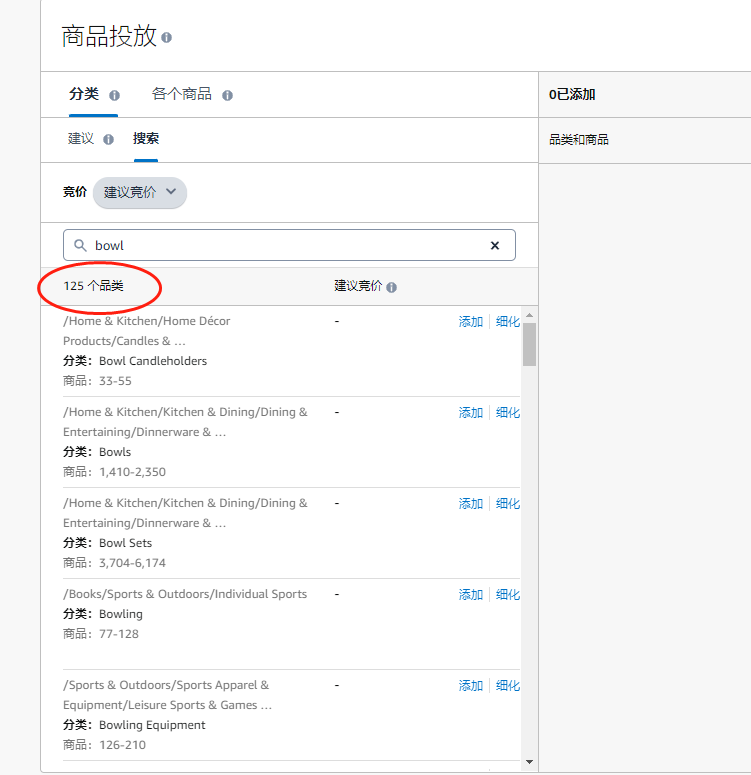The width and height of the screenshot is (751, 775).
Task: Add the Bowling Equipment category
Action: pos(471,686)
